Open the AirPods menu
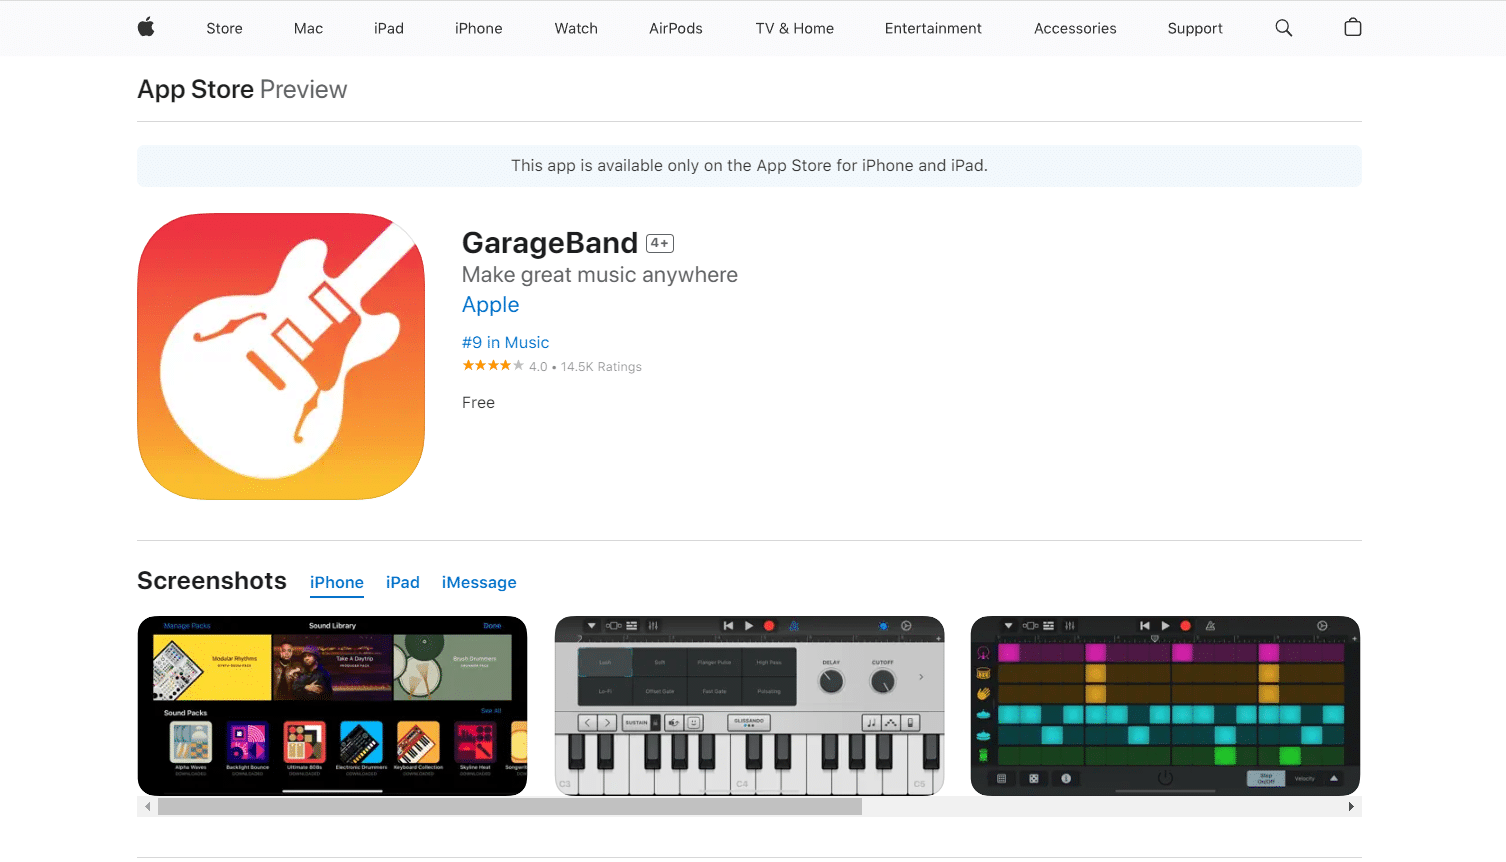 (676, 28)
